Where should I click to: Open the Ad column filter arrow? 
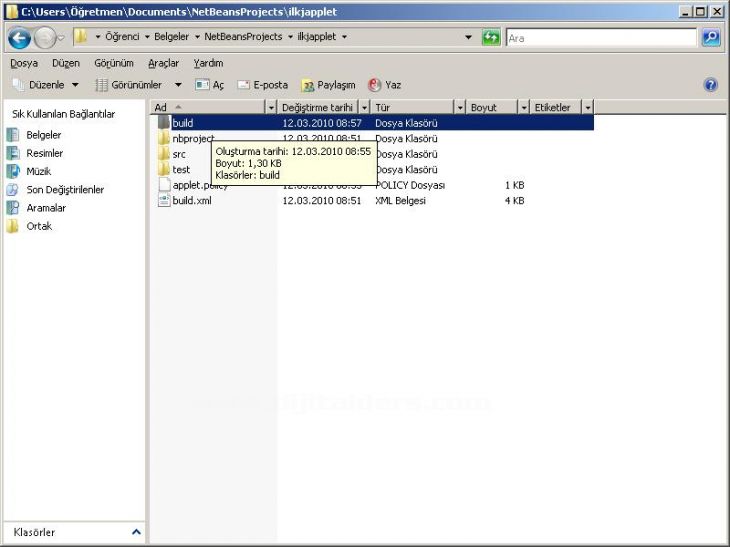coord(271,108)
